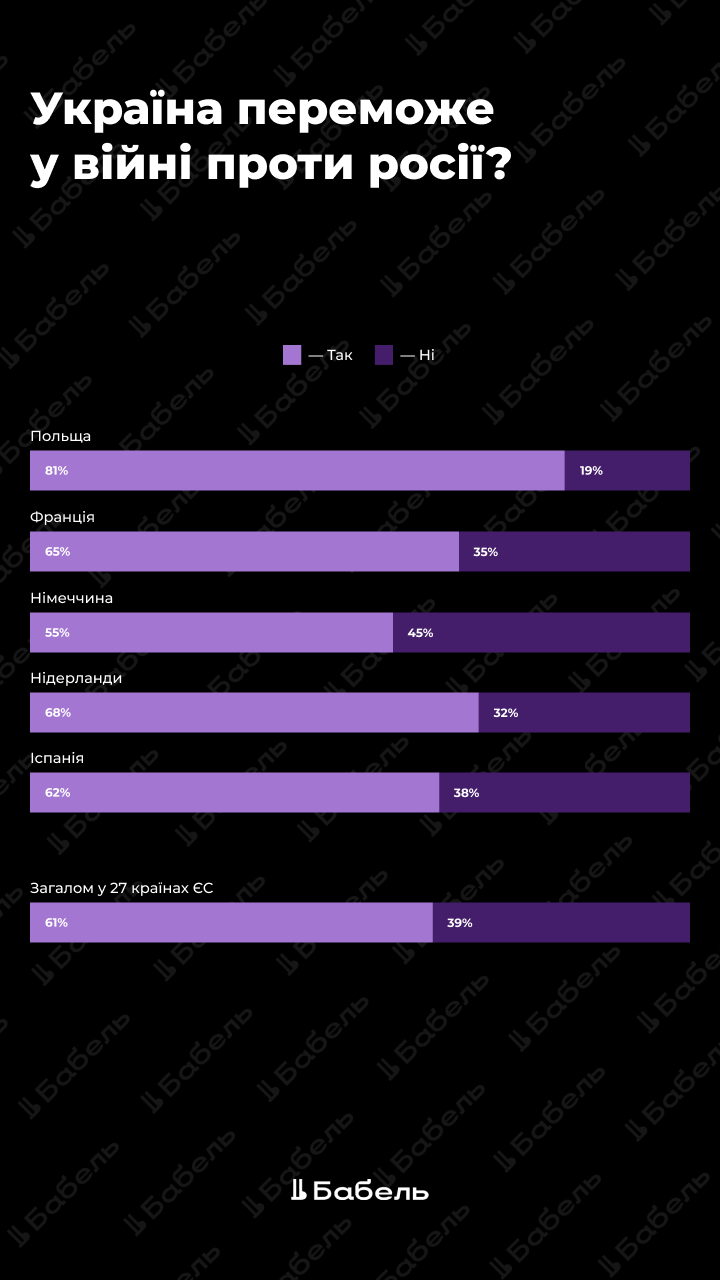Click the Бабель logo icon at bottom
This screenshot has width=720, height=1280.
coord(298,1190)
